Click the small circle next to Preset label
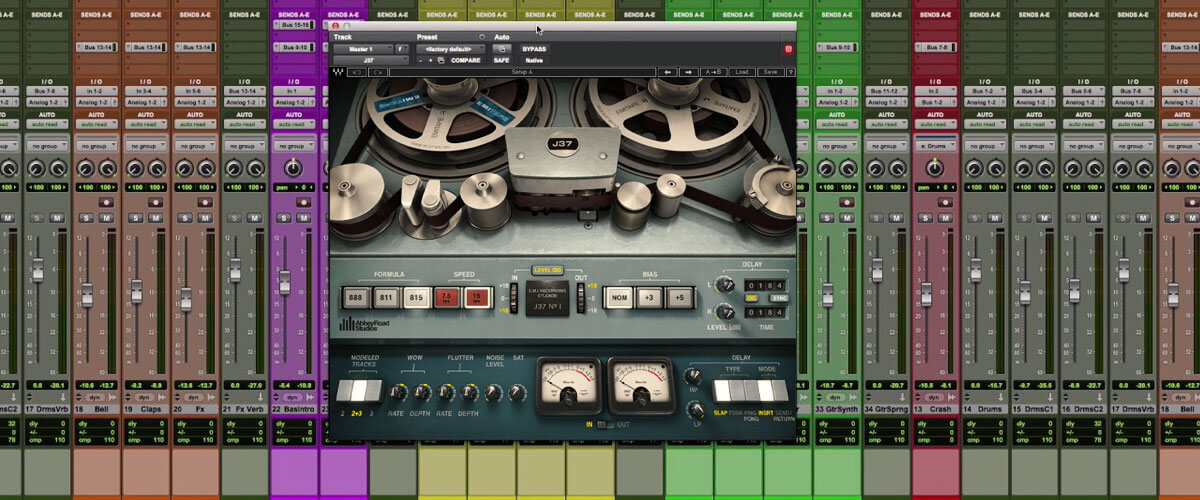 482,37
